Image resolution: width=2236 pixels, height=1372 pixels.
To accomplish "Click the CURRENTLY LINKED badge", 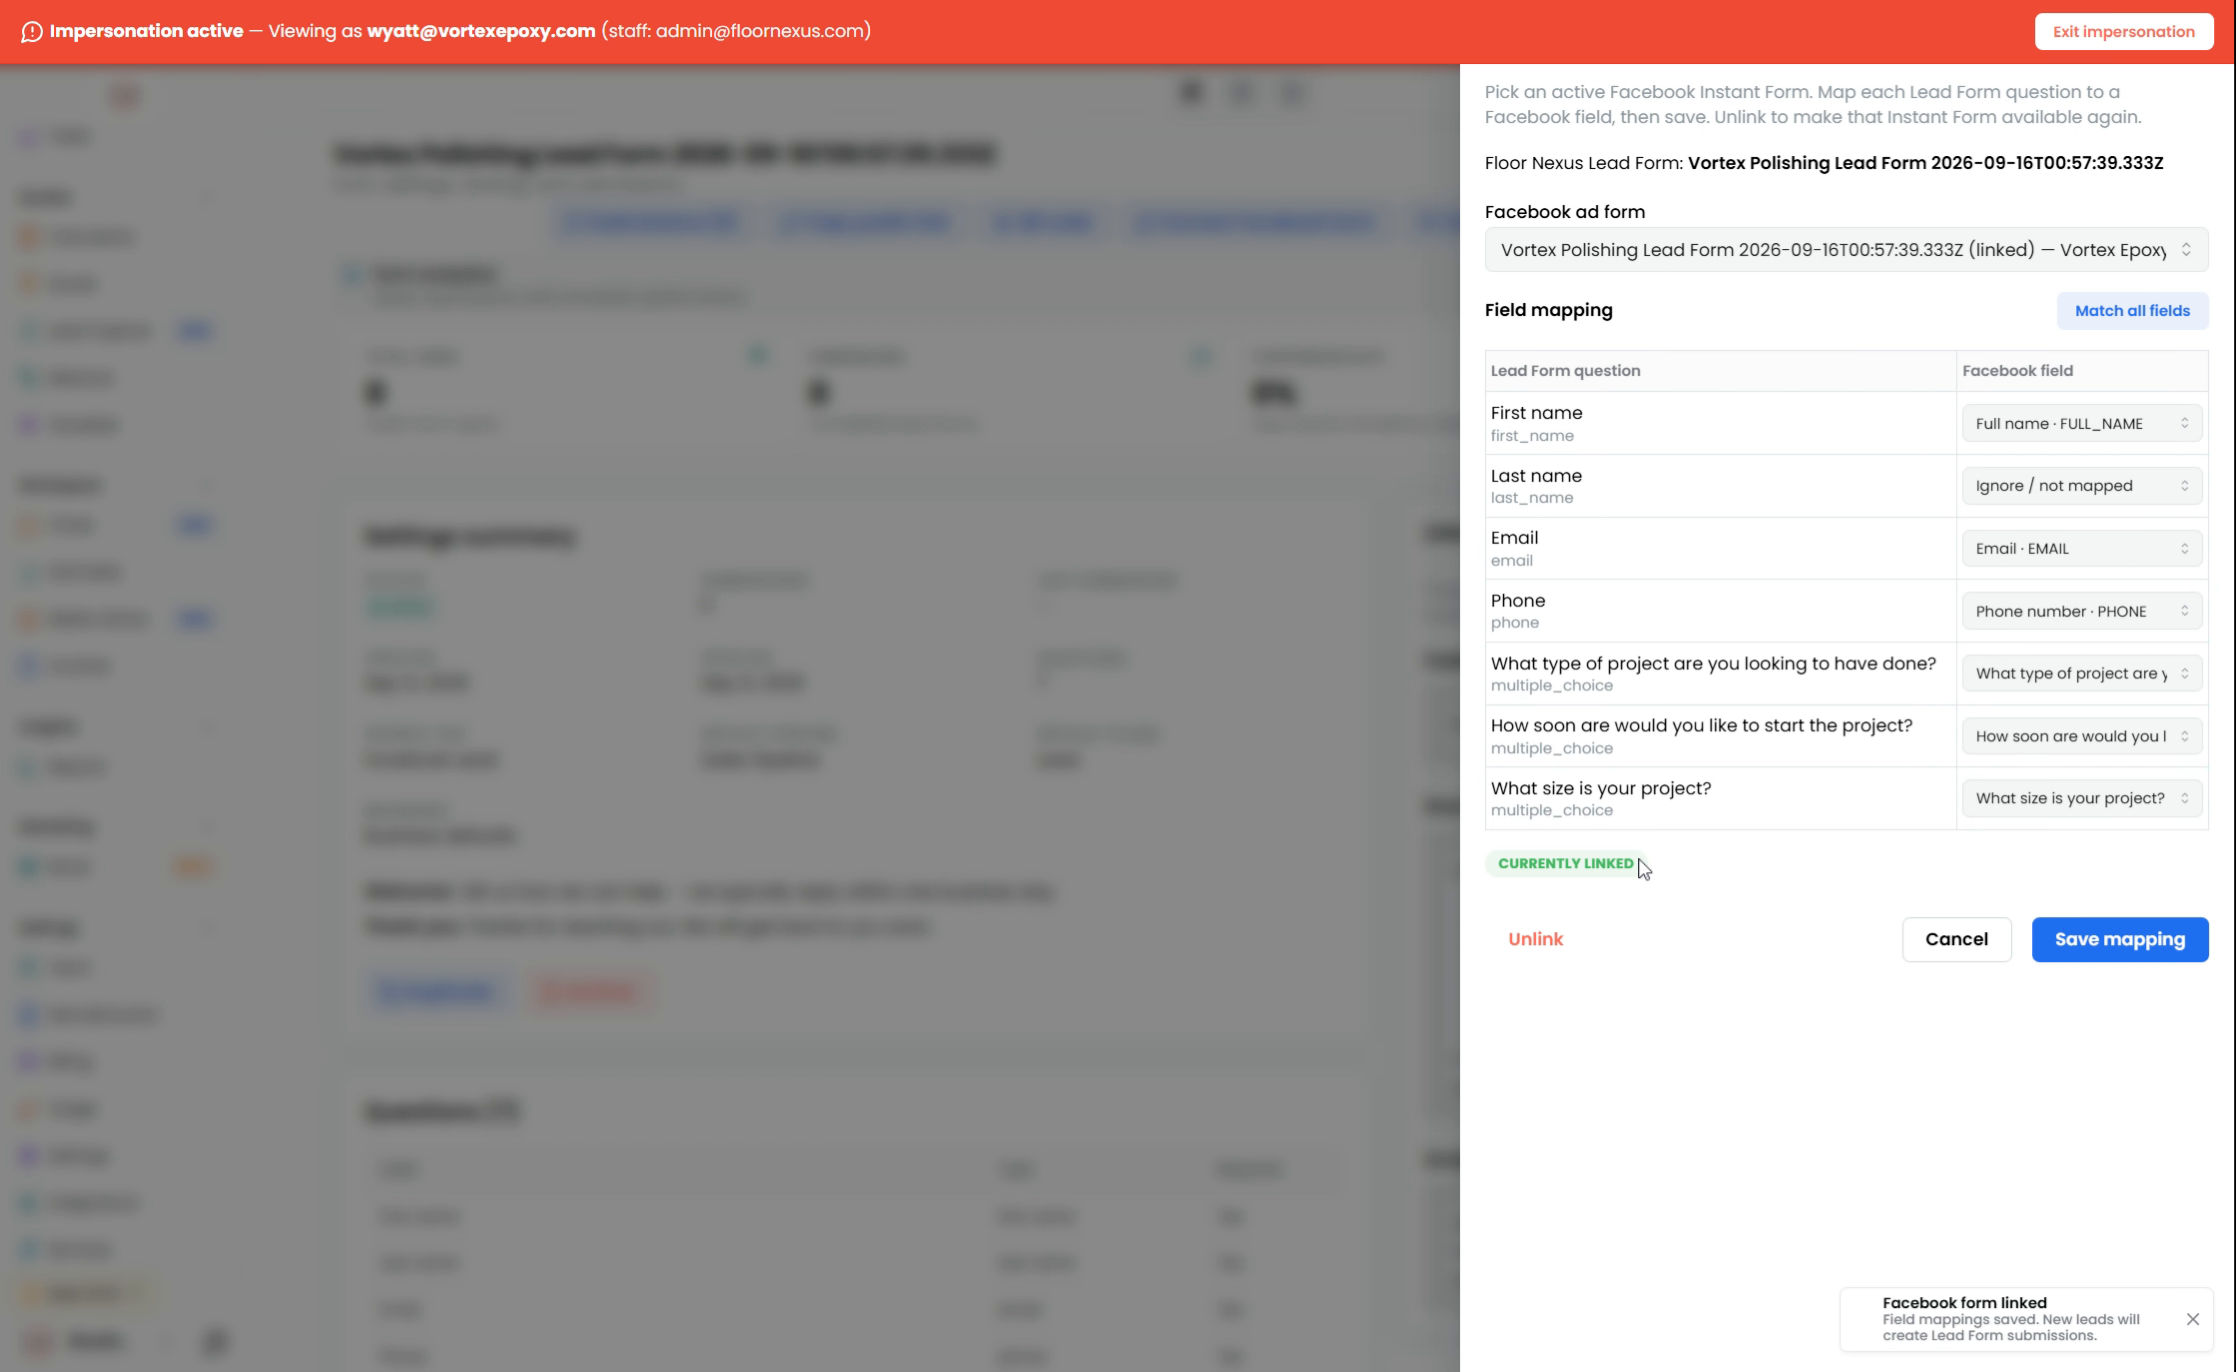I will pos(1565,863).
